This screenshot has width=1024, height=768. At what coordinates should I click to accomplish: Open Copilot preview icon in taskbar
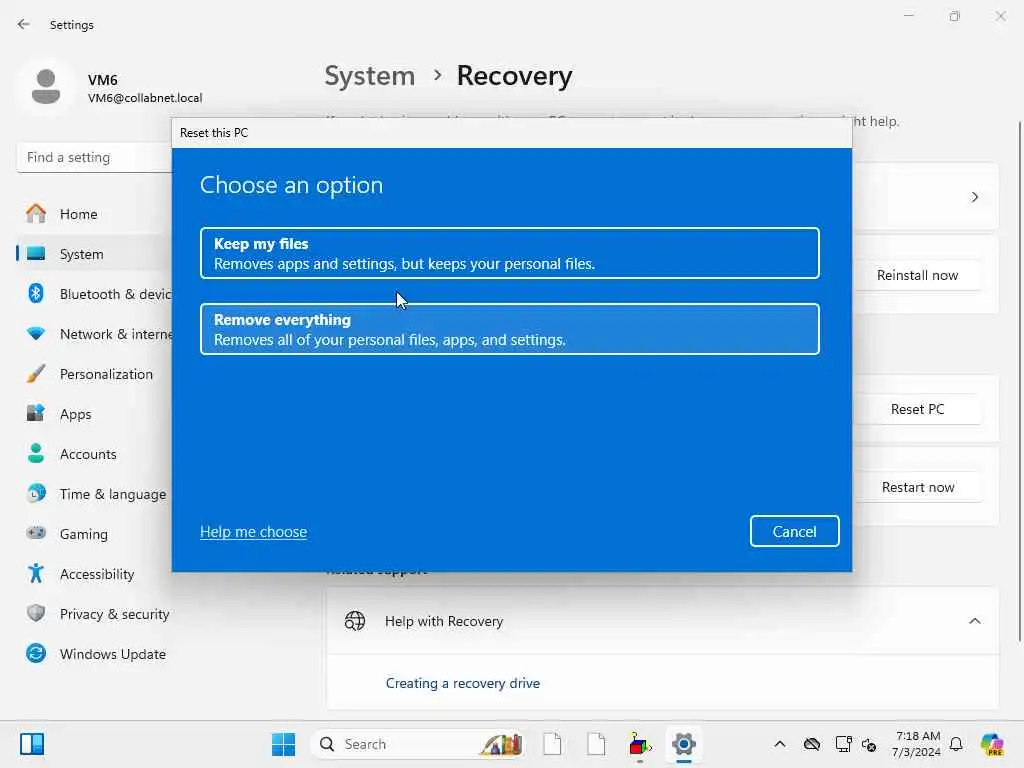point(992,744)
